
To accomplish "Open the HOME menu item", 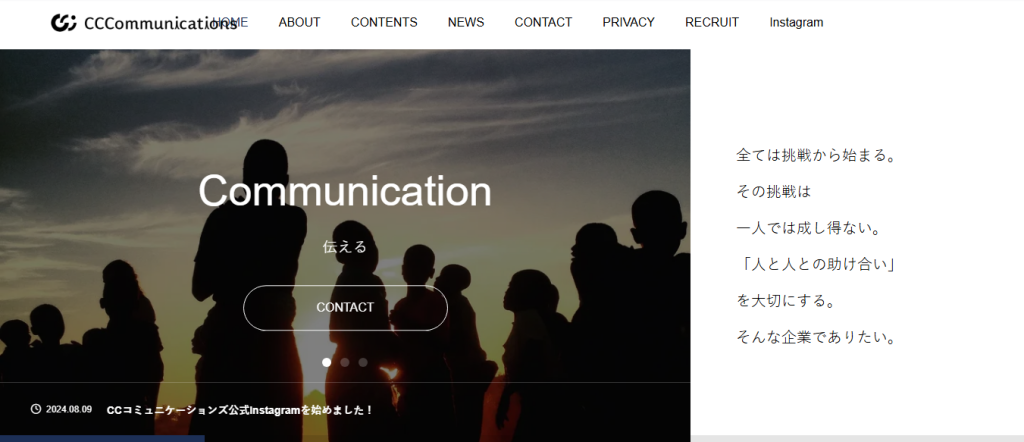I will point(230,22).
